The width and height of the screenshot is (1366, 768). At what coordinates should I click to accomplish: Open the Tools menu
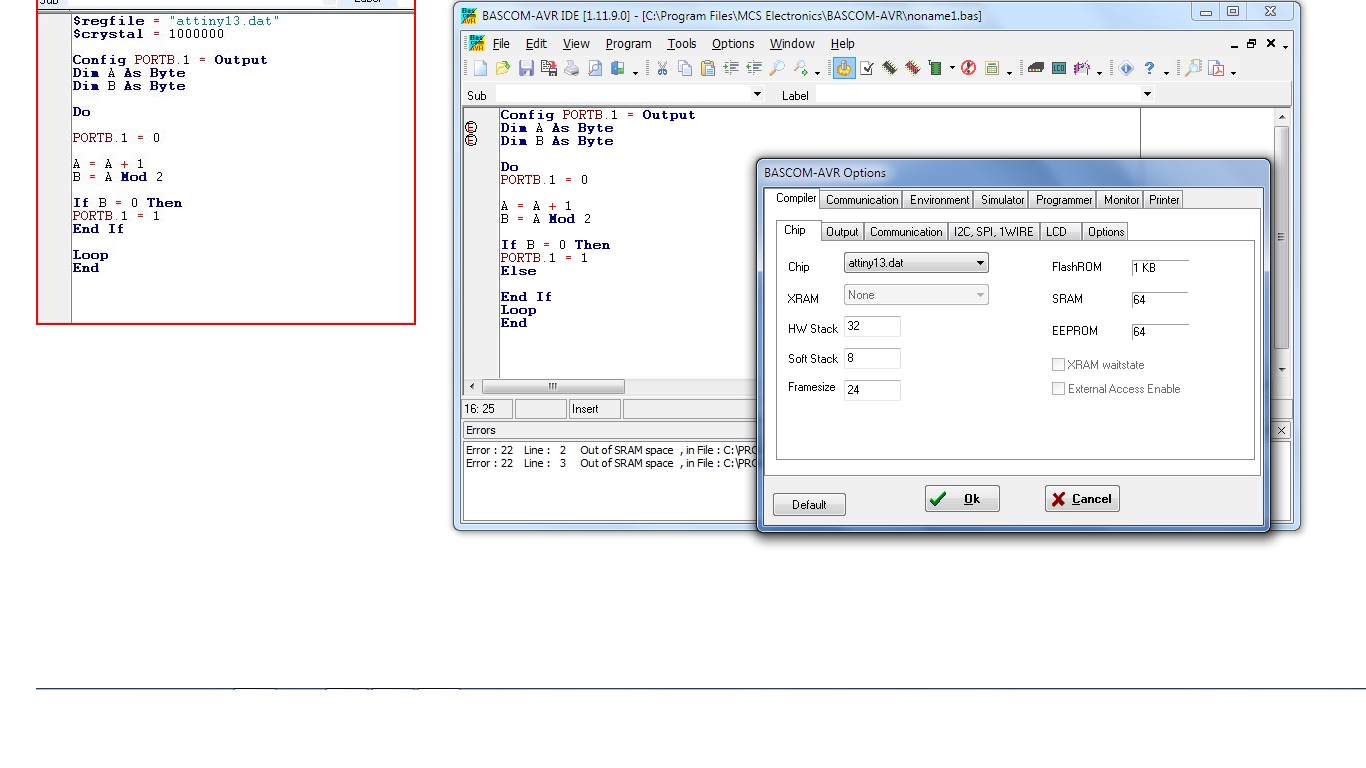(682, 44)
